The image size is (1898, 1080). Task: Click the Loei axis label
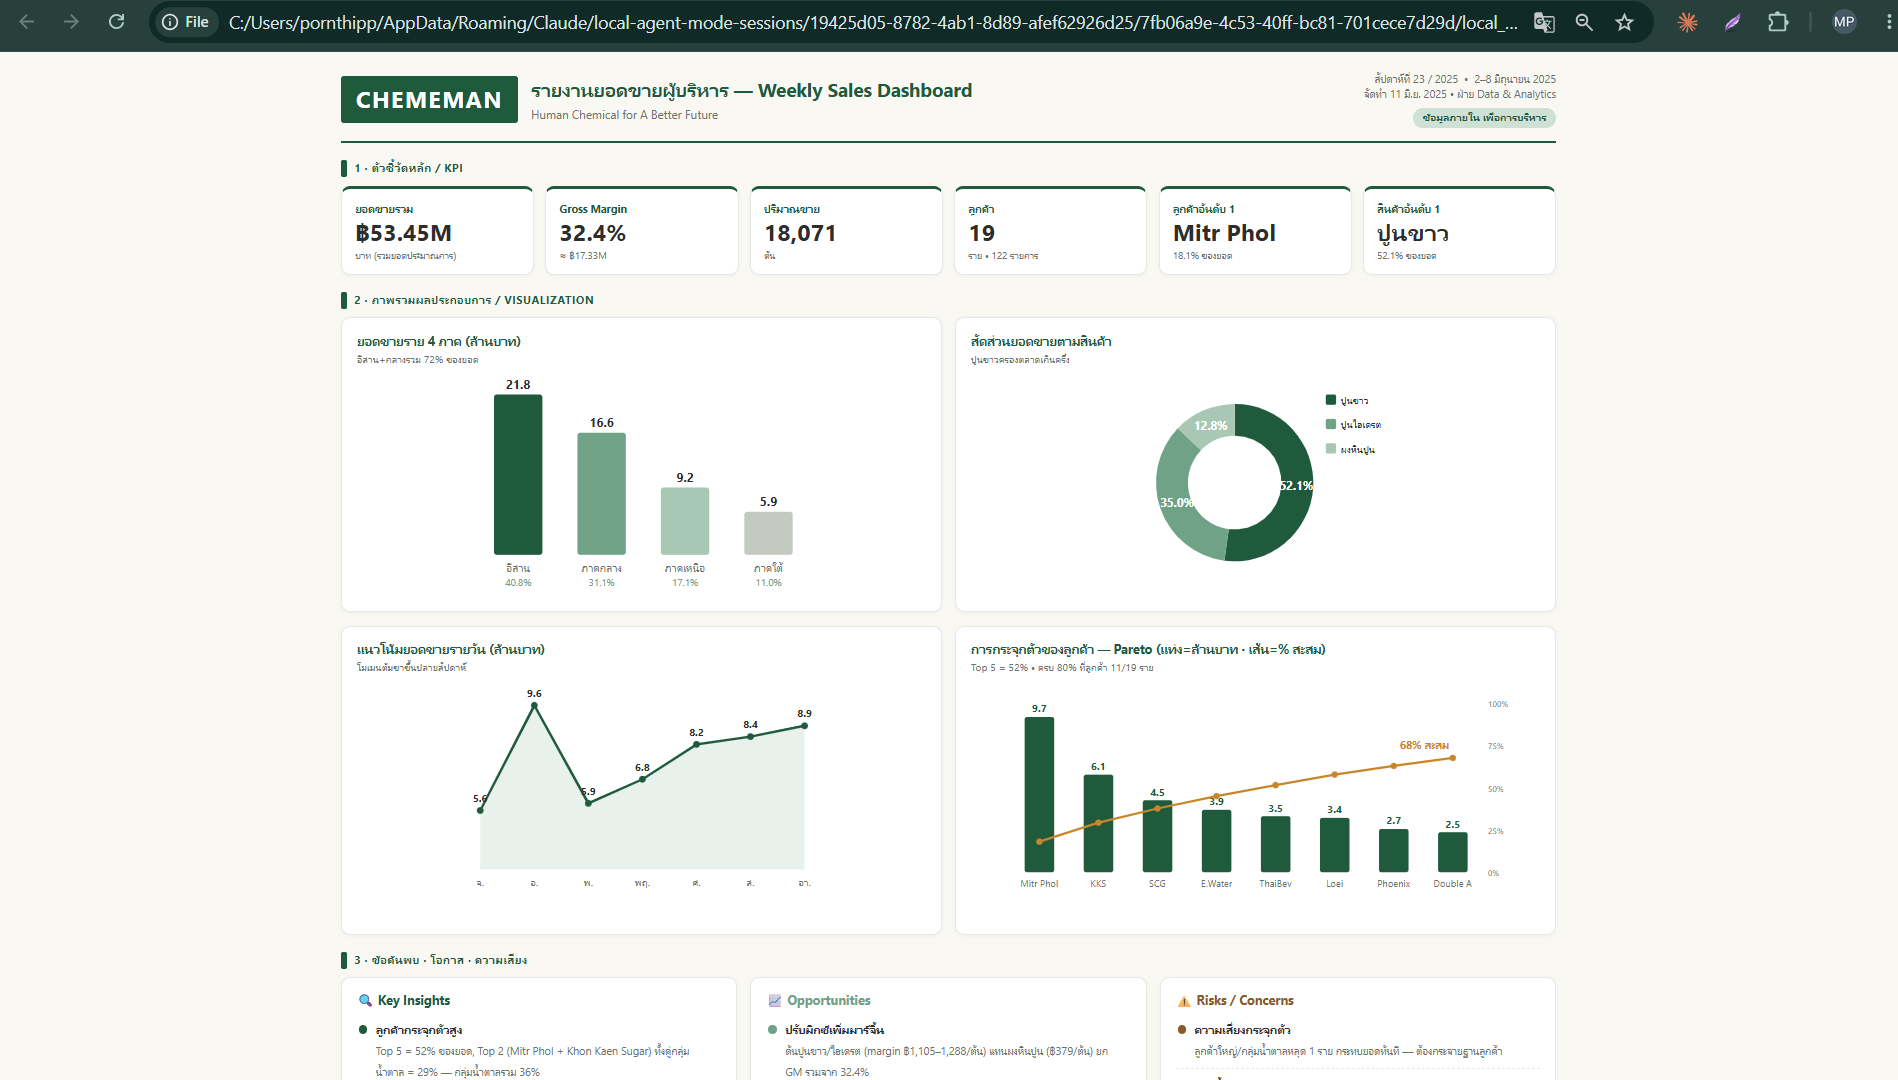click(1334, 884)
